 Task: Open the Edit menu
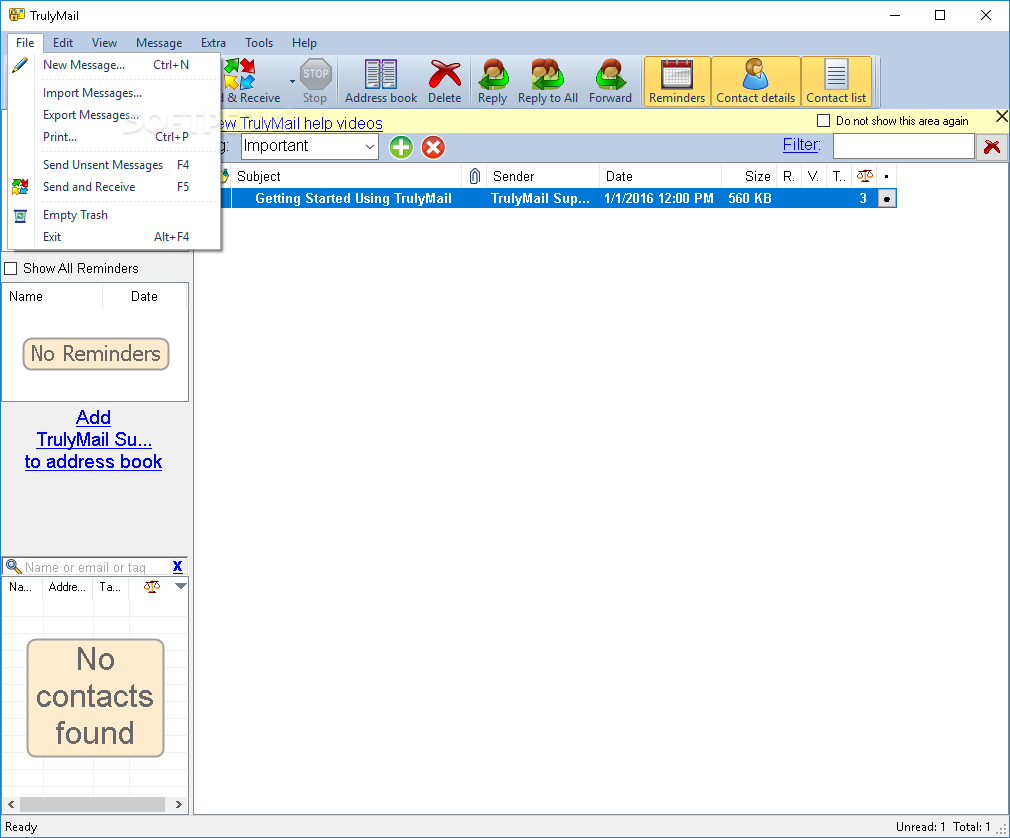pyautogui.click(x=62, y=43)
